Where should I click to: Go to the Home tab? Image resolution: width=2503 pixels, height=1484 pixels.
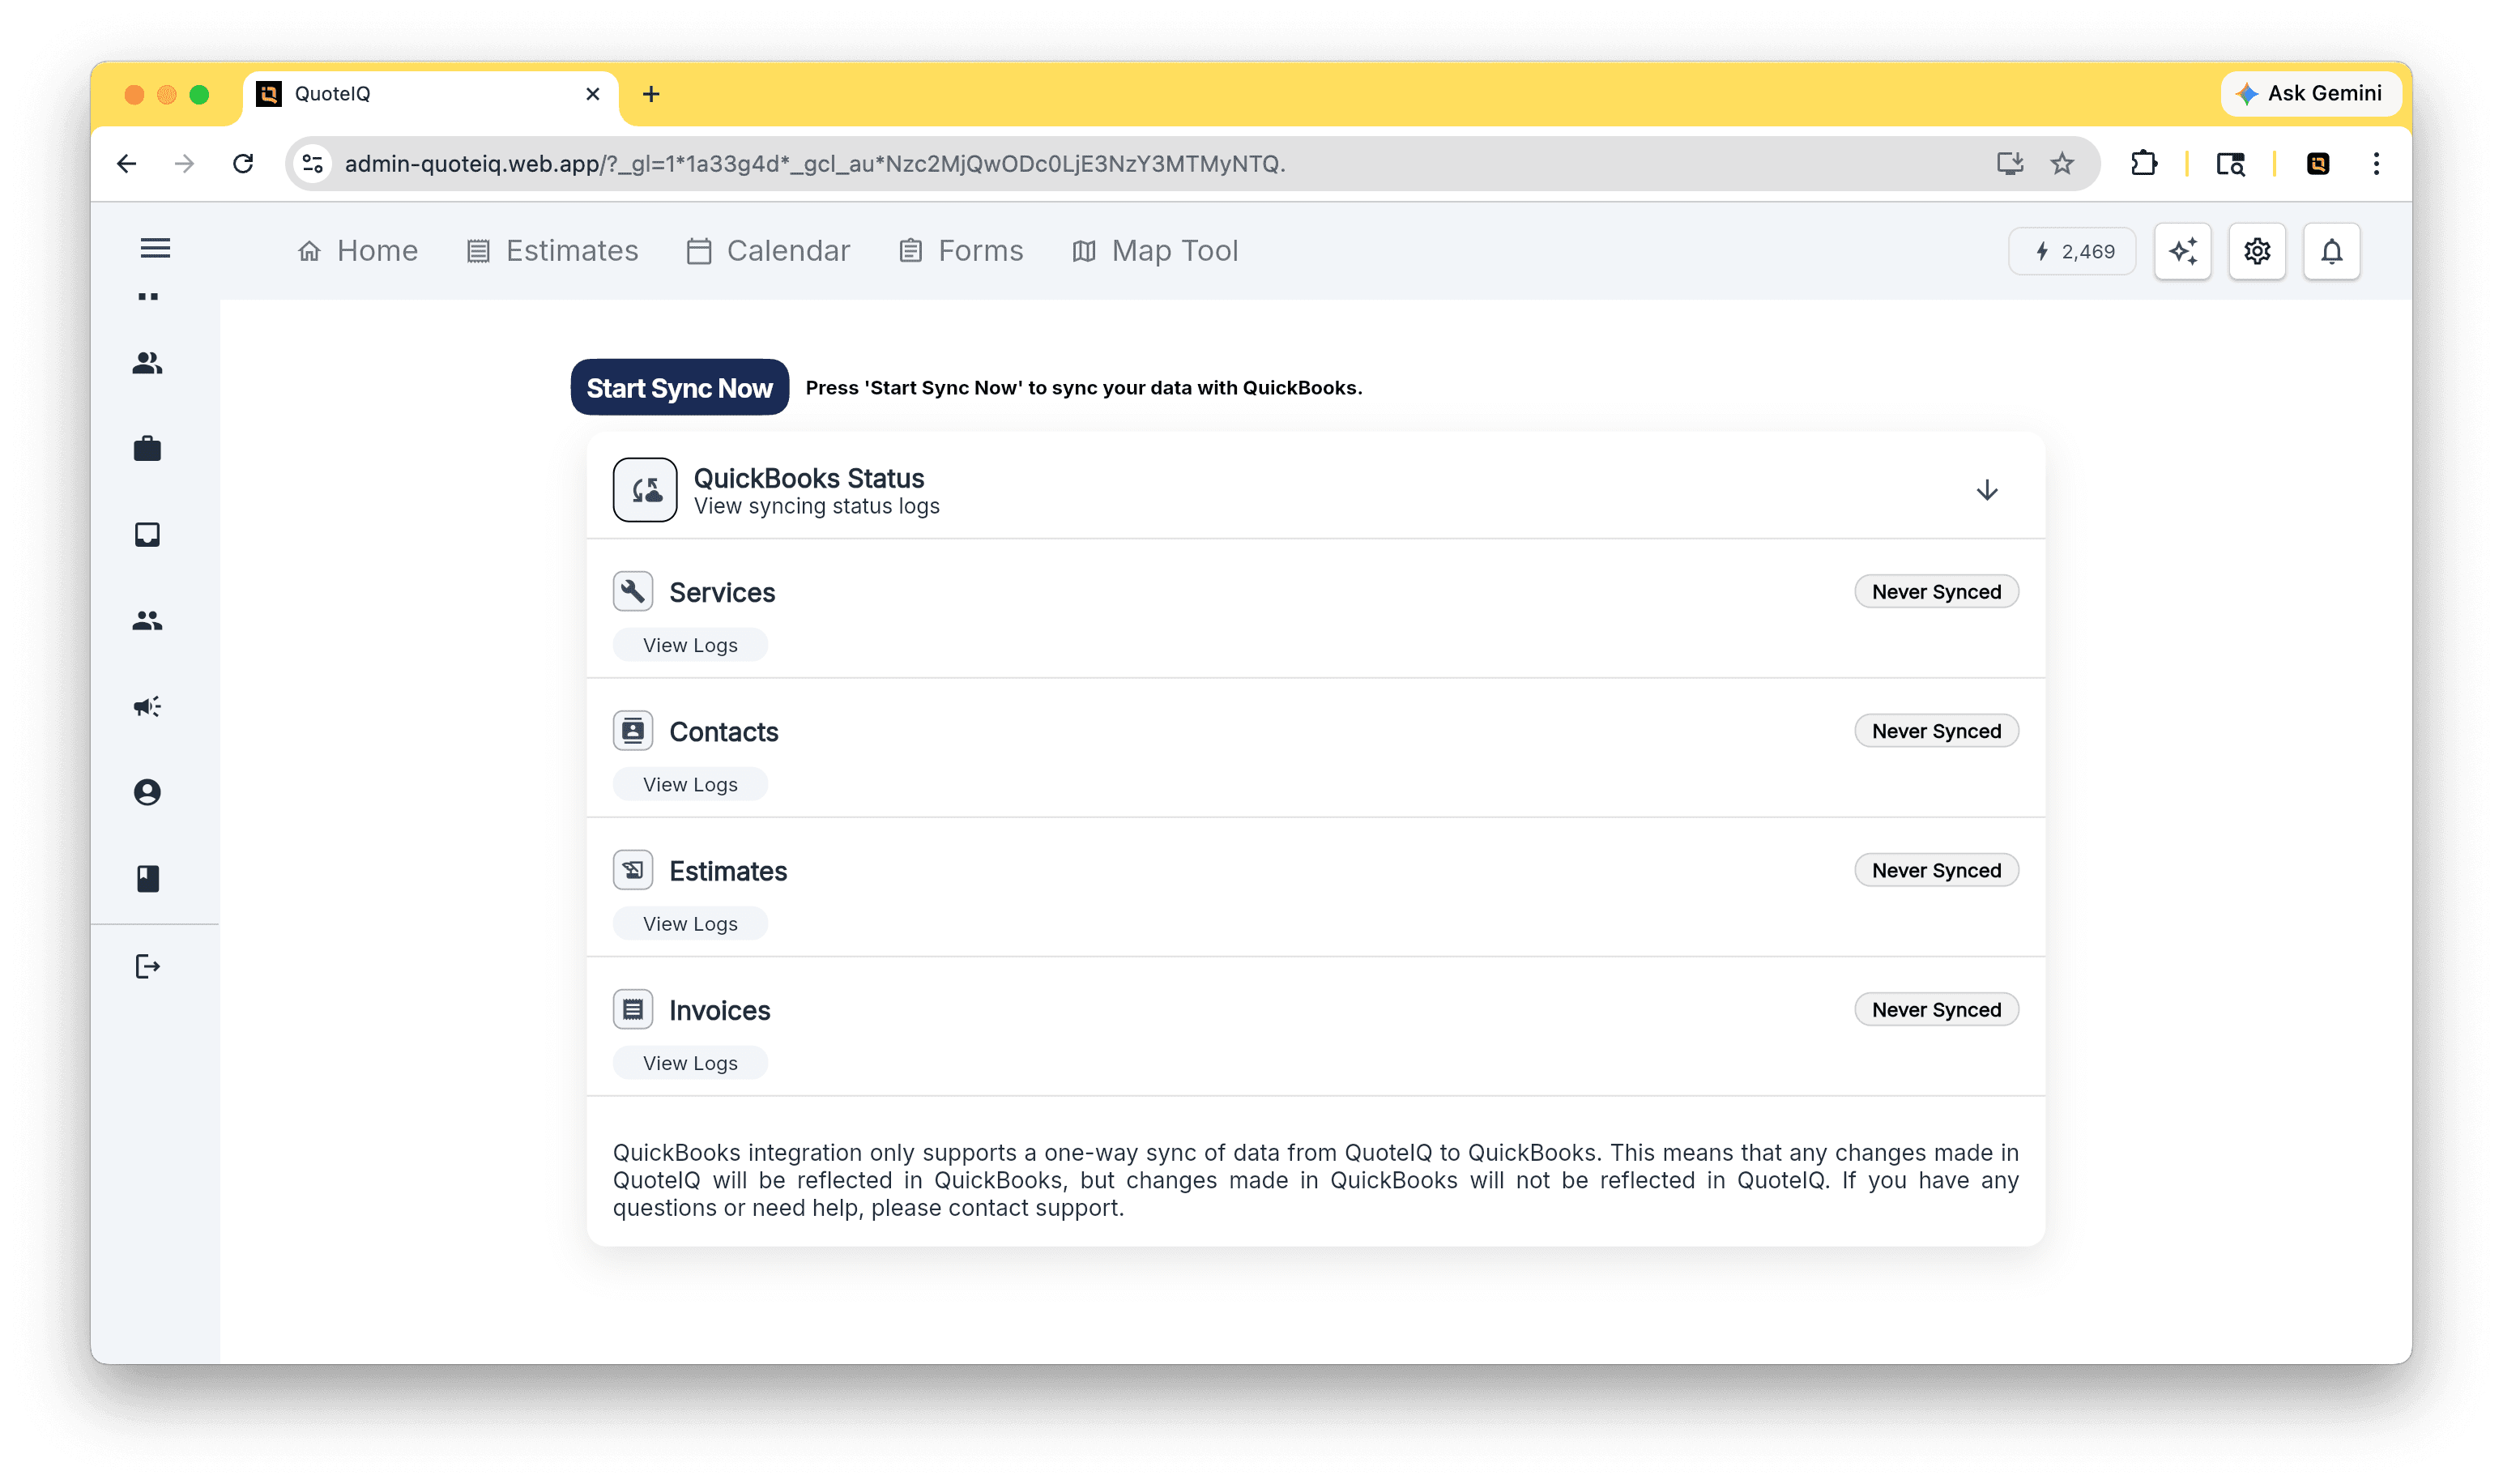point(358,251)
